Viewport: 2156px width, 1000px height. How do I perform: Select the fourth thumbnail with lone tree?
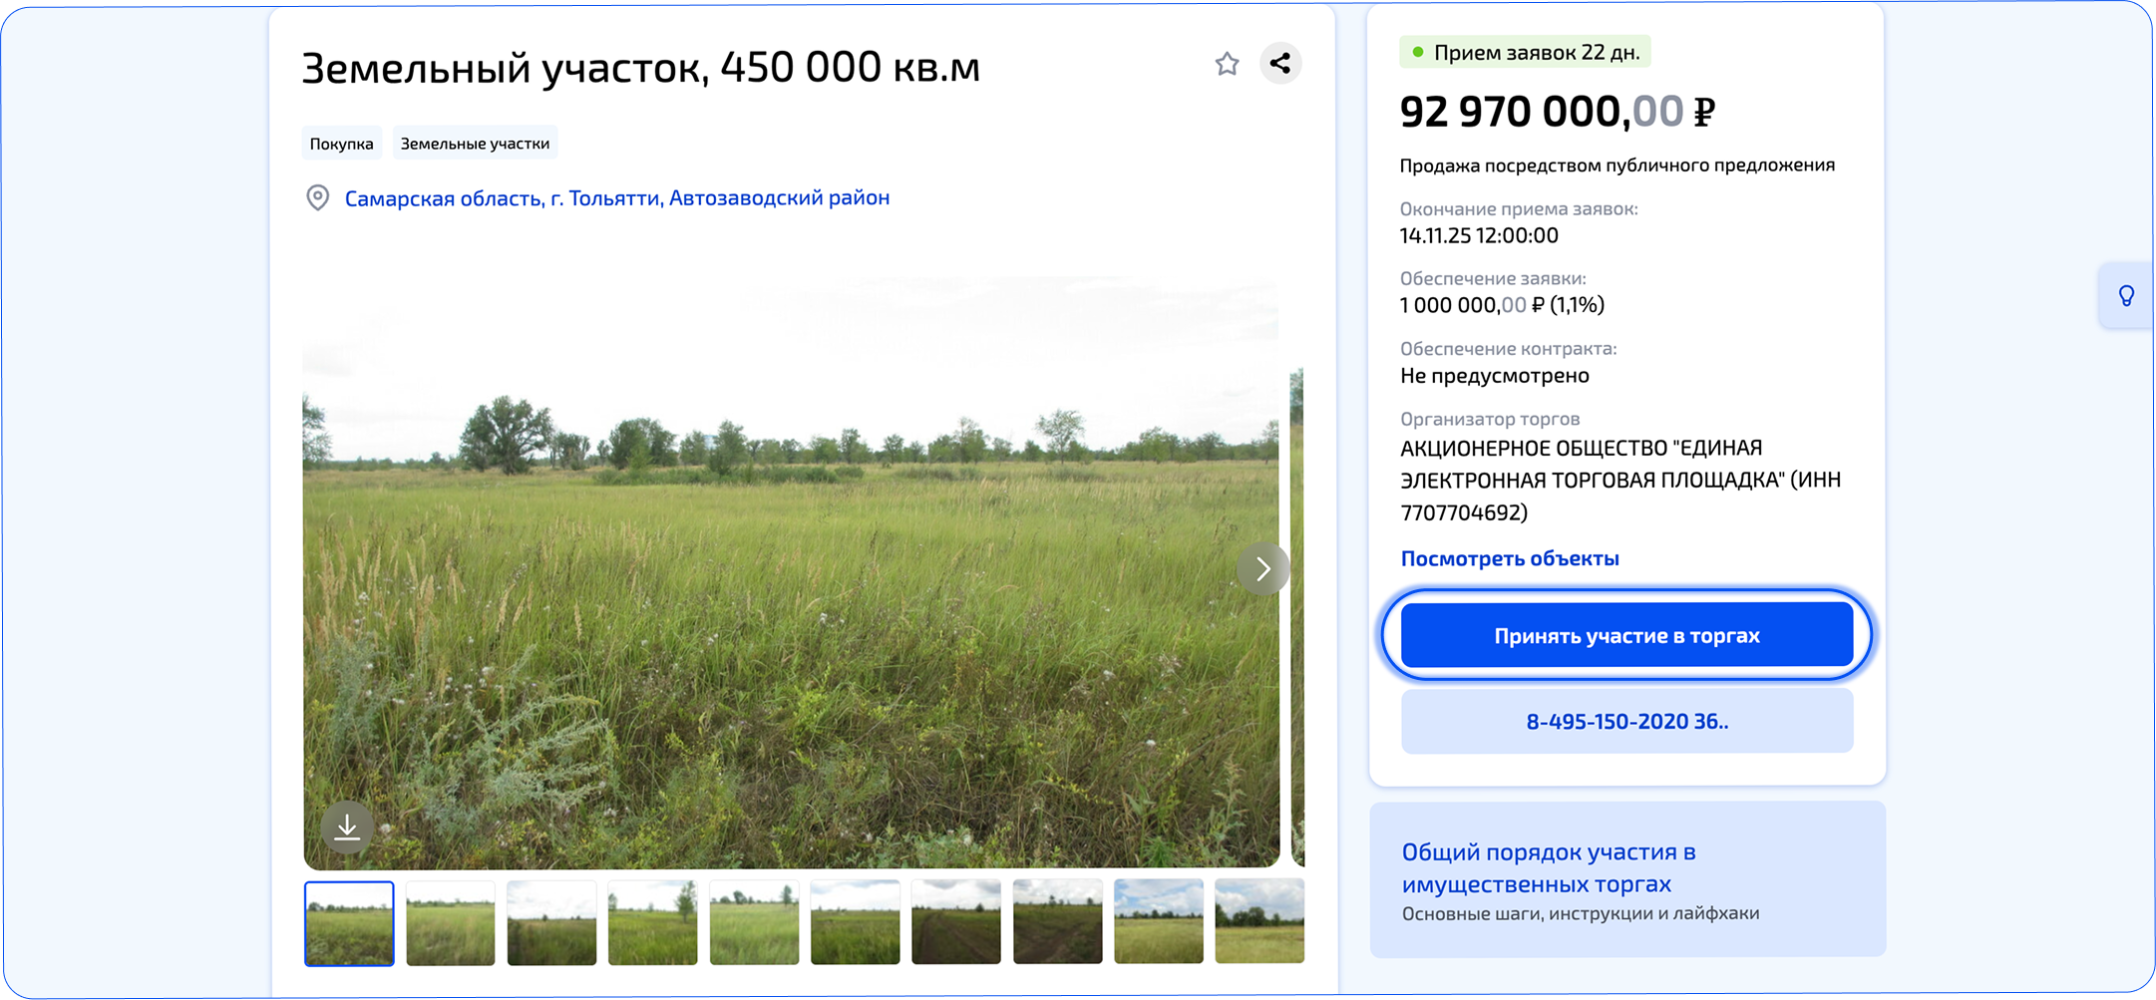pos(652,923)
